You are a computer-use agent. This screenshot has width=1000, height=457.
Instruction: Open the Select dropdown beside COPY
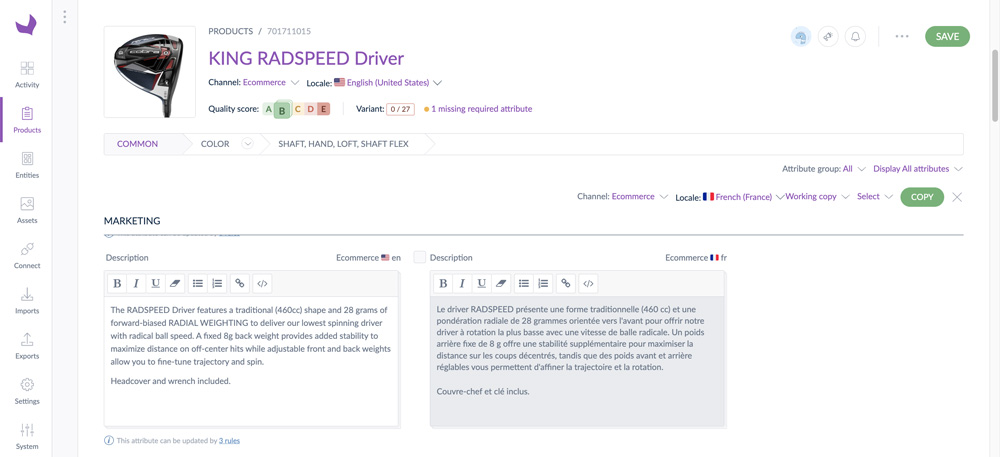(x=874, y=196)
